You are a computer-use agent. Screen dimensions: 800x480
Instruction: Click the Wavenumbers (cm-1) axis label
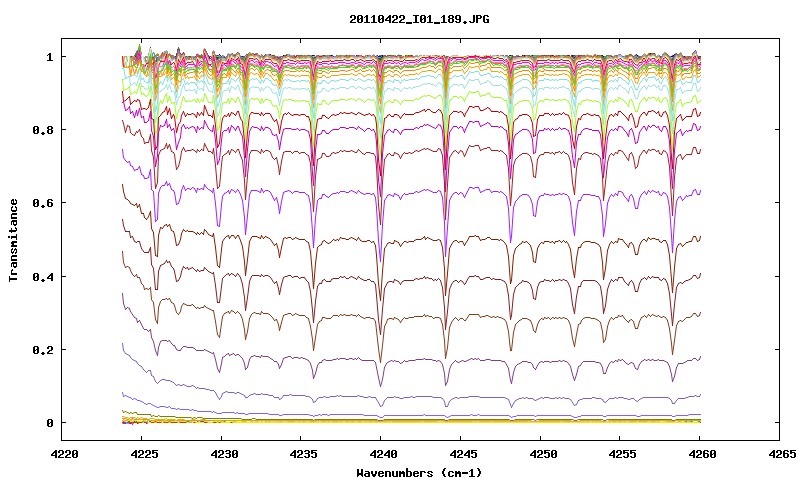click(x=419, y=473)
